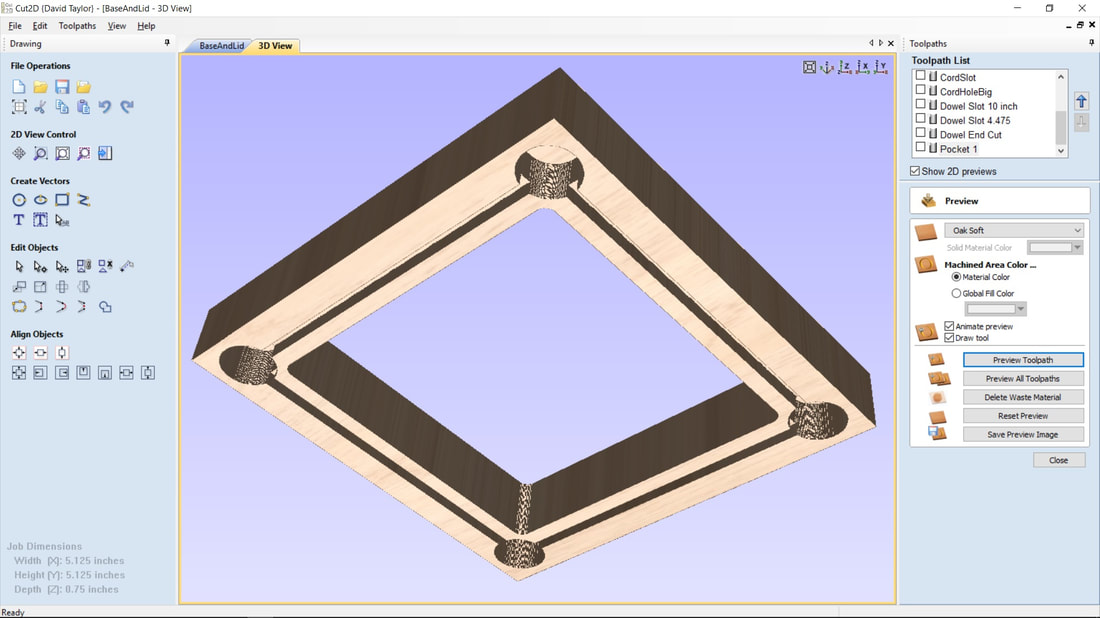The height and width of the screenshot is (618, 1100).
Task: Click the Undo arrow icon
Action: [105, 107]
